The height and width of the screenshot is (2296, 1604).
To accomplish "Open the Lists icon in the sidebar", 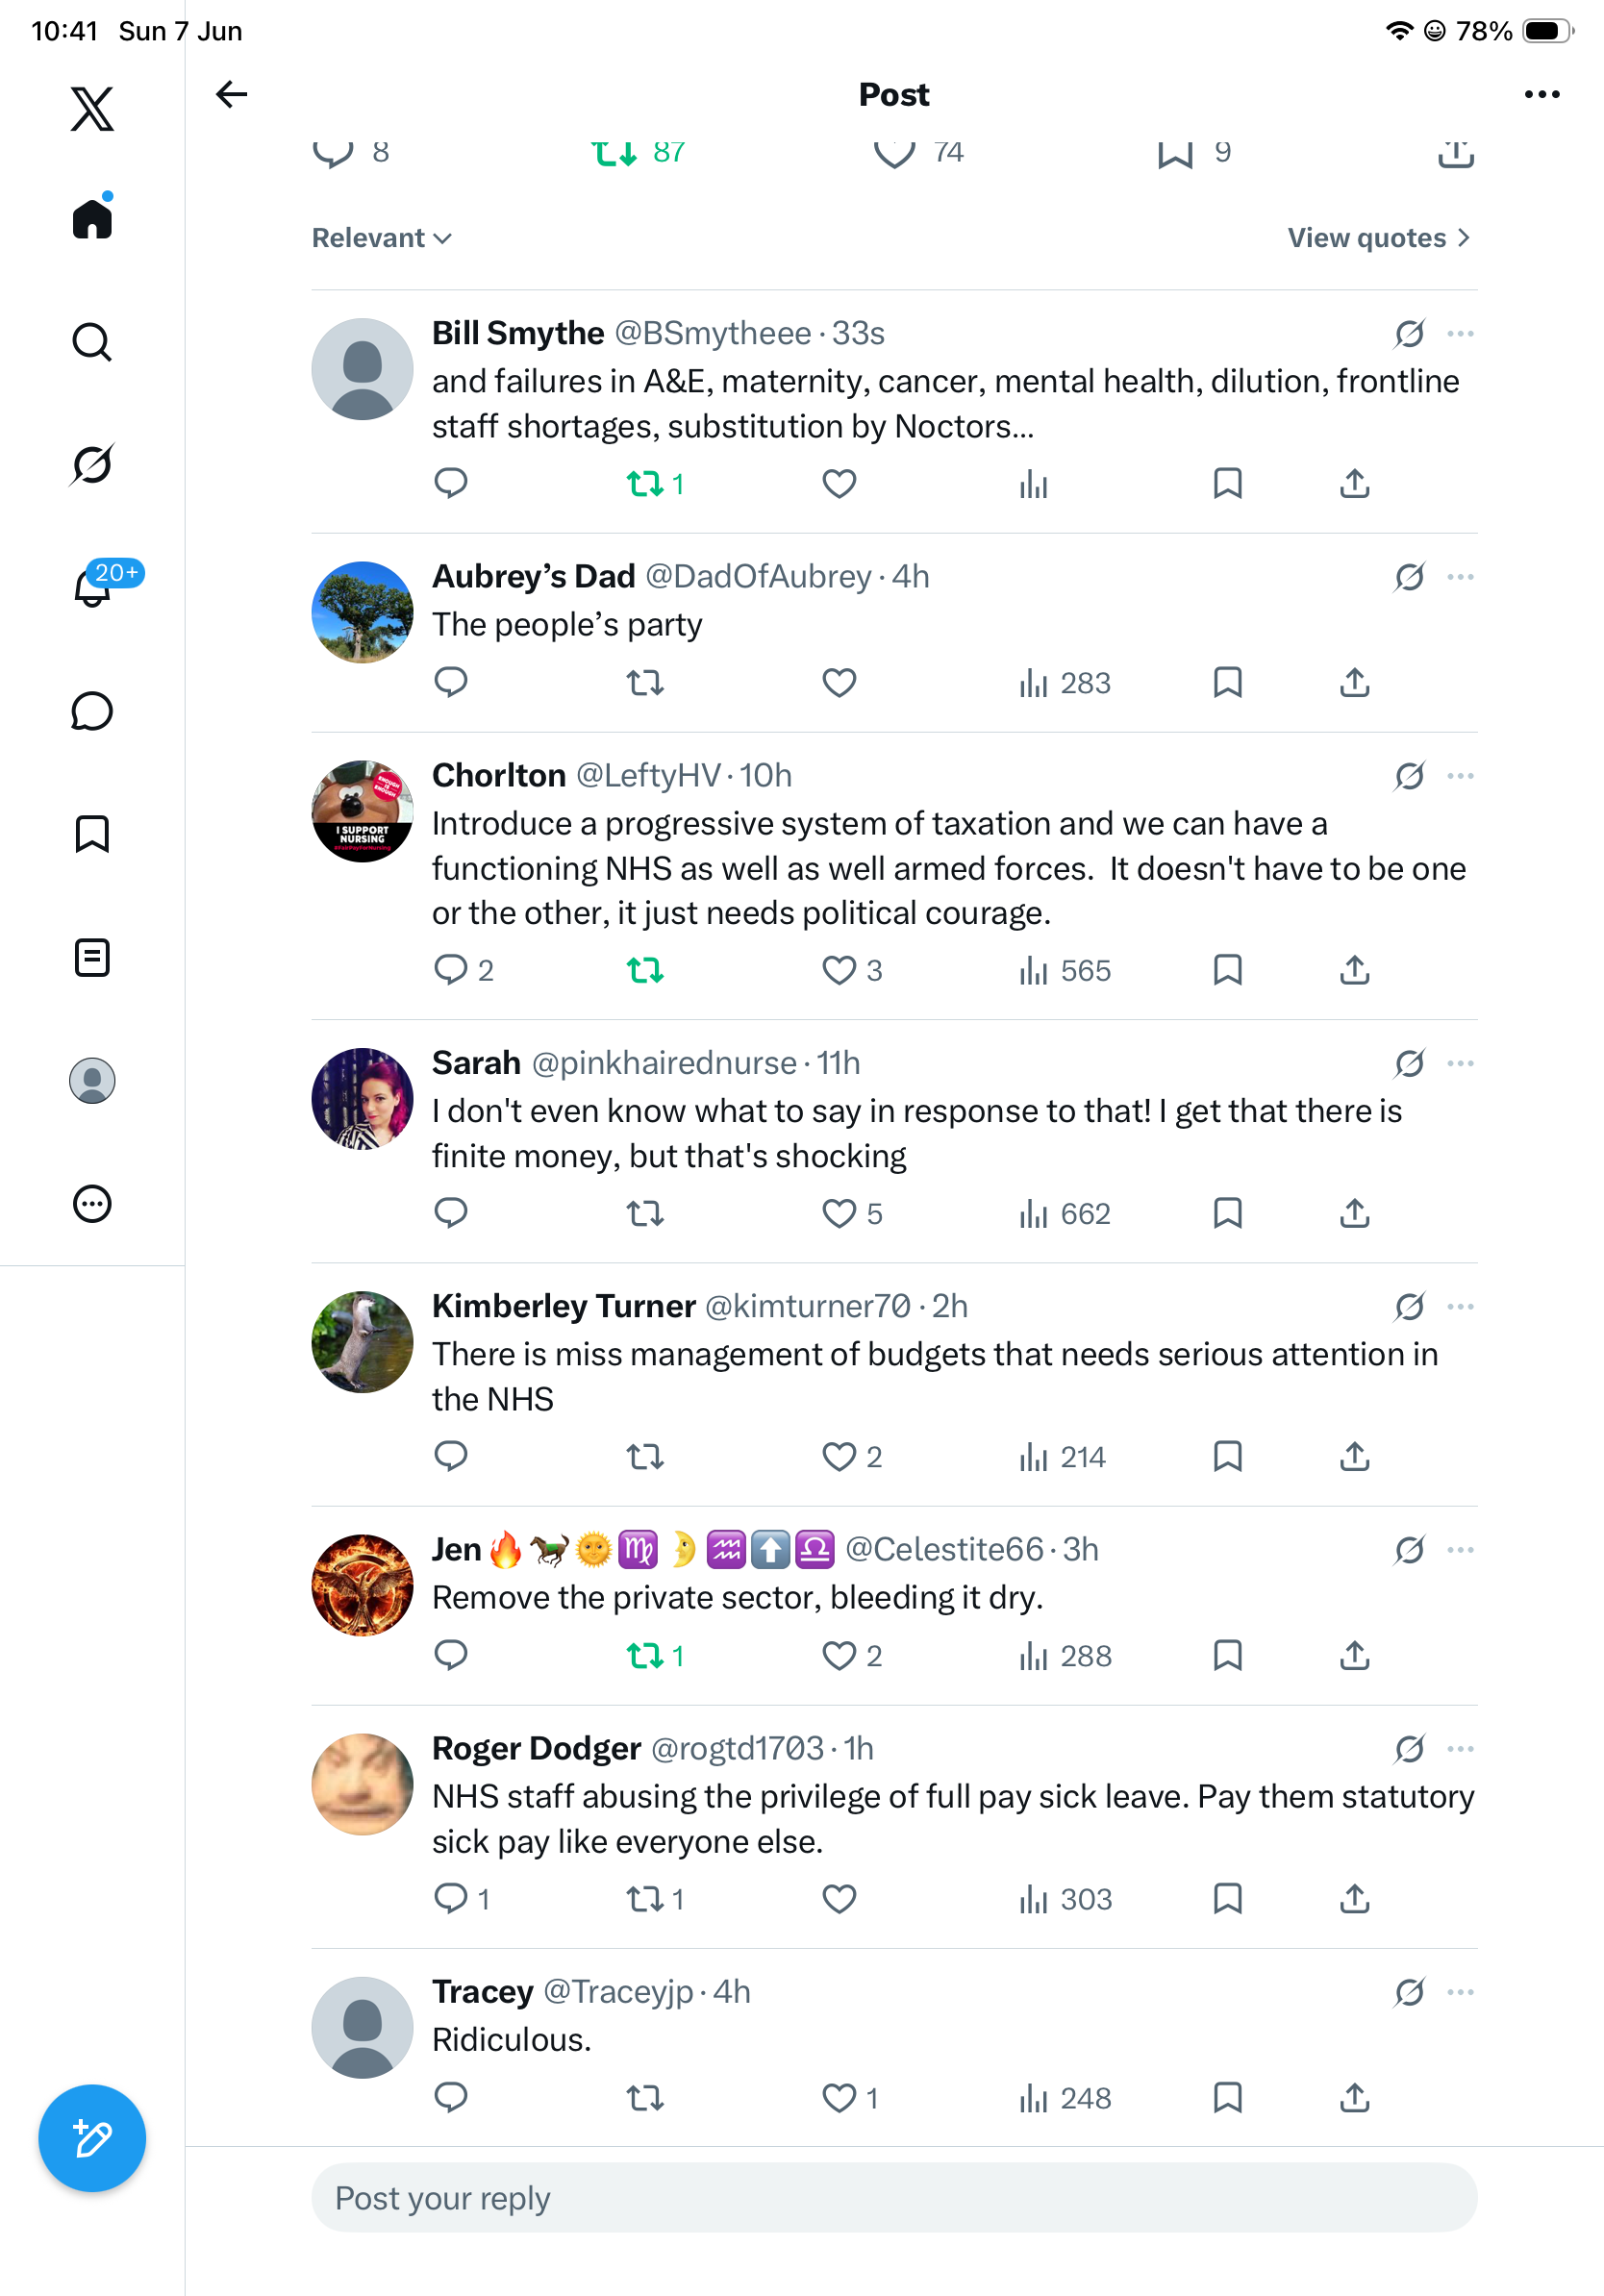I will (92, 957).
